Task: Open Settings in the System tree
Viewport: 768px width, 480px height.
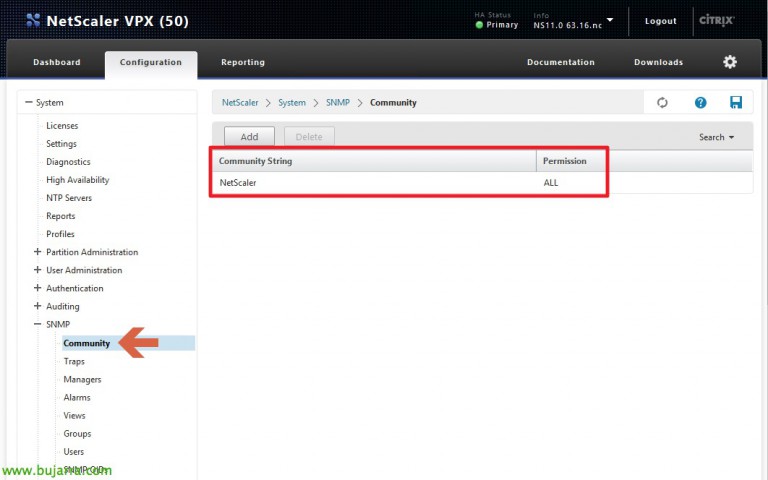Action: point(61,144)
